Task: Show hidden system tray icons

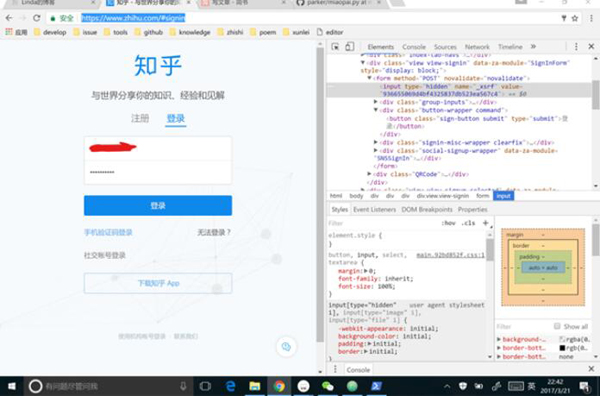Action: coord(447,386)
